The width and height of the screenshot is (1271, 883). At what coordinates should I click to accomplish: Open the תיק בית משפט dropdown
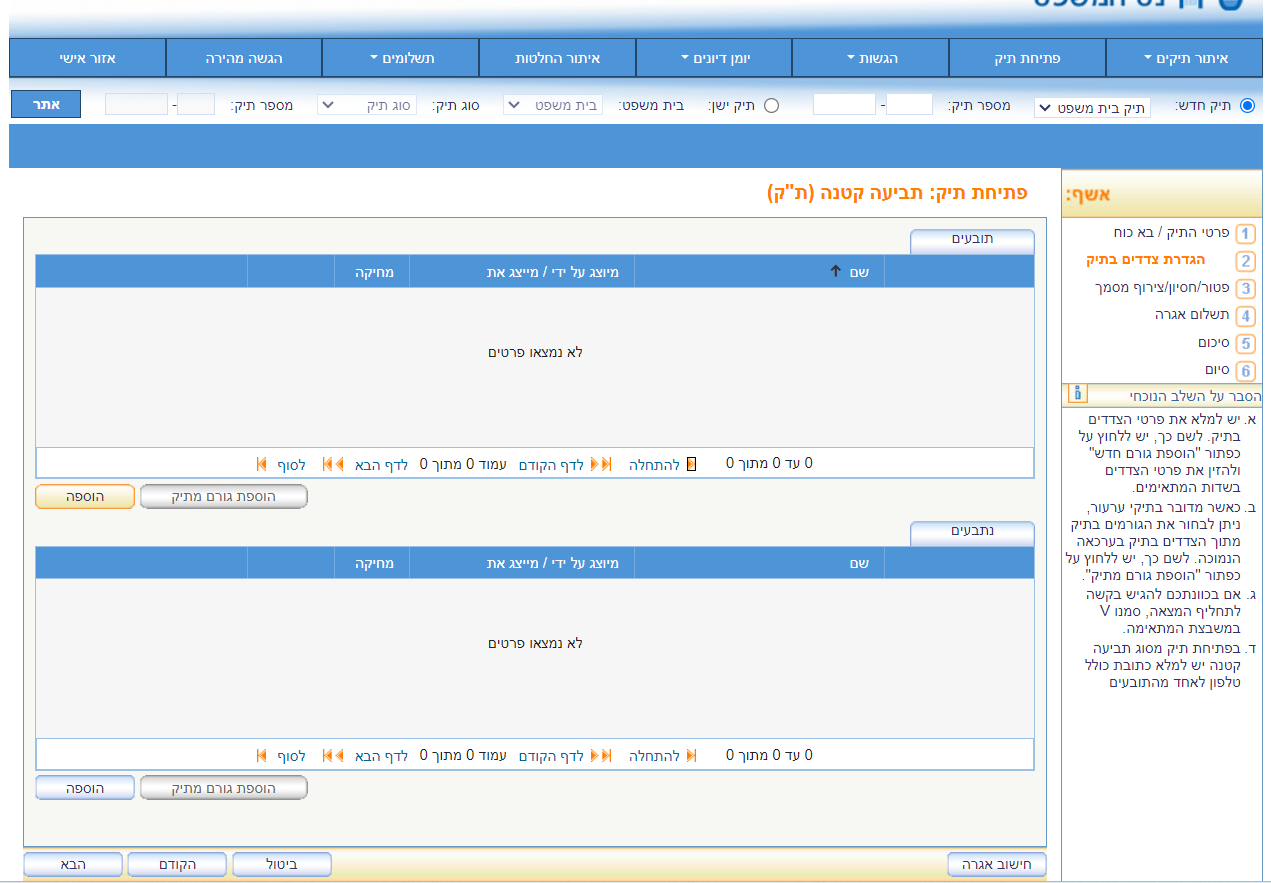tap(1092, 107)
